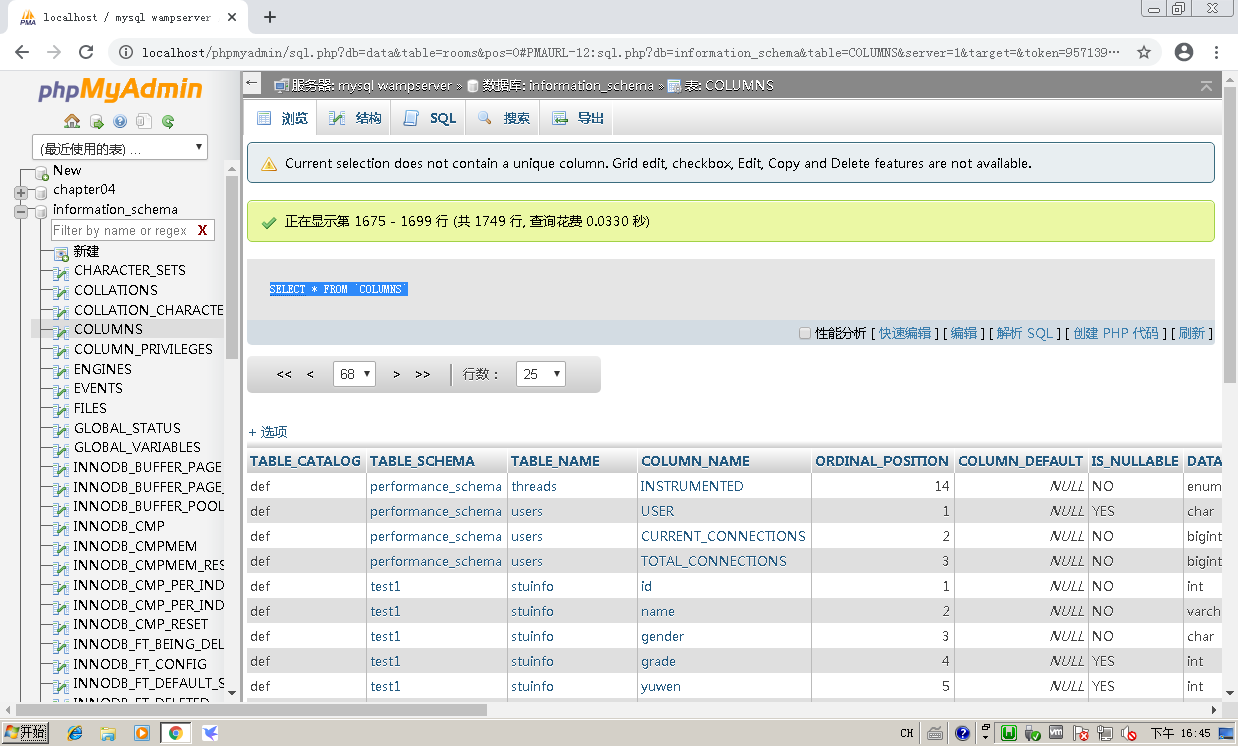
Task: Click the log out database-arrow icon
Action: click(96, 121)
